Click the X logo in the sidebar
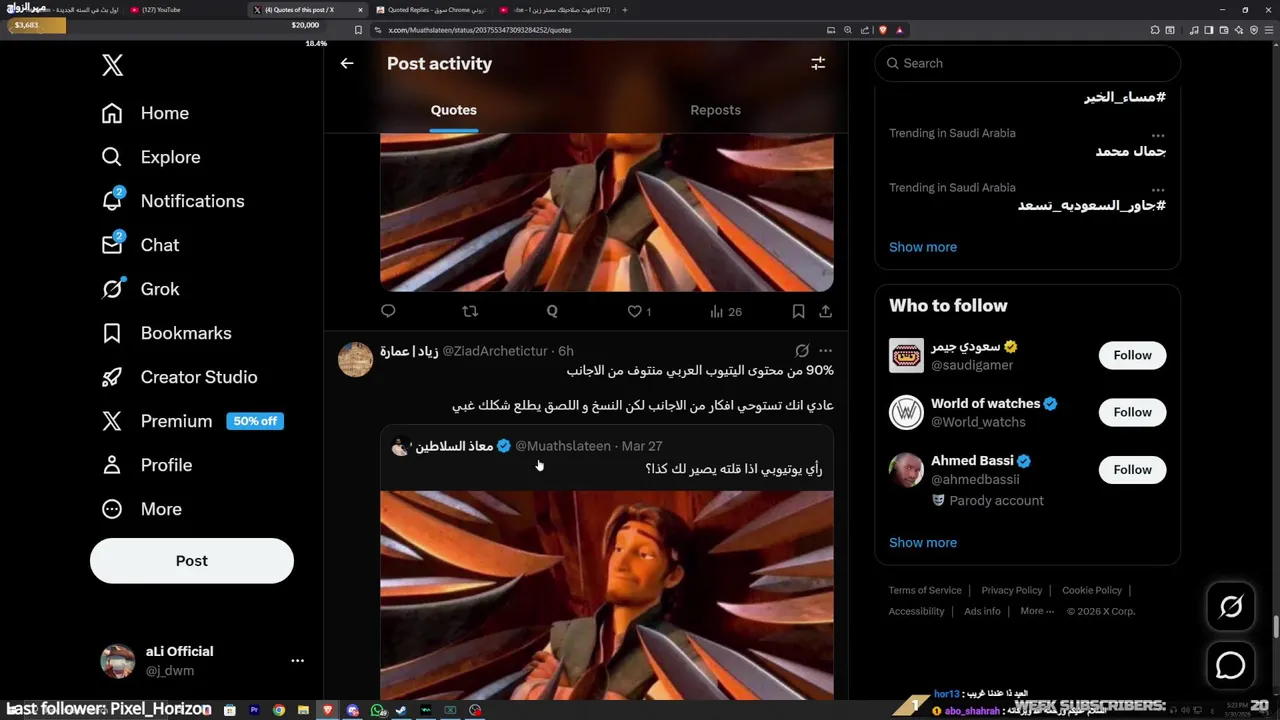1280x720 pixels. click(113, 66)
